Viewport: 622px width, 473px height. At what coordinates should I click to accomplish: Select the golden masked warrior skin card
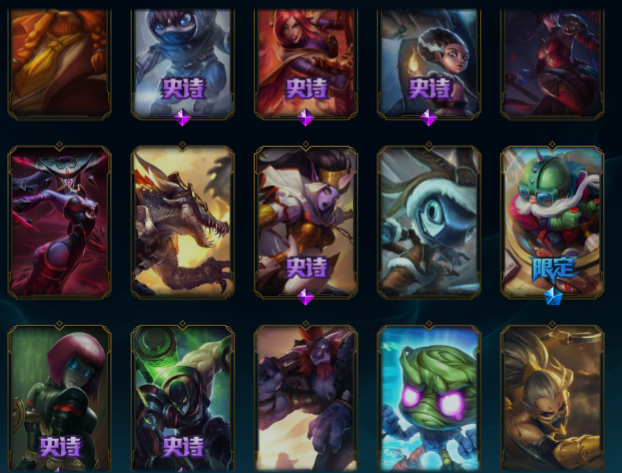point(552,399)
